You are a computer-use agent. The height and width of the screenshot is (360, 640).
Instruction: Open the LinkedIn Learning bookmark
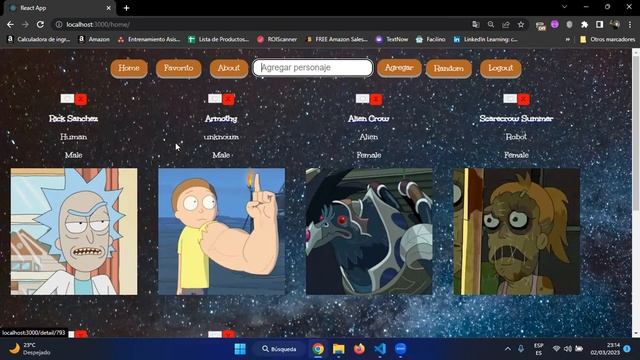485,39
